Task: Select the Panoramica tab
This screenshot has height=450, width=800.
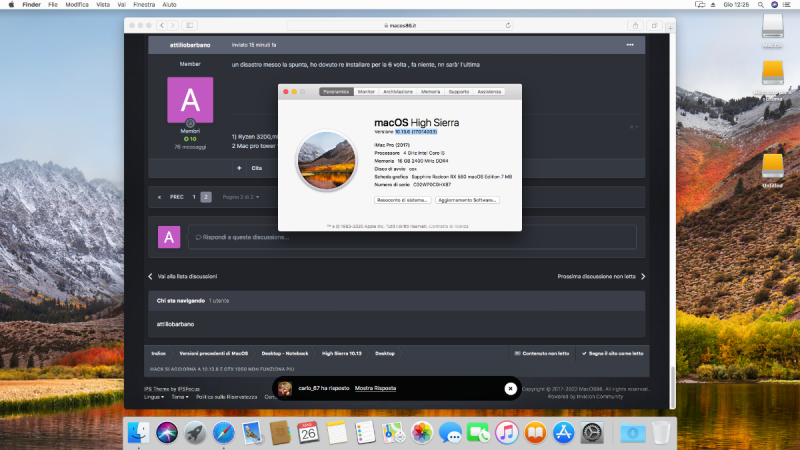Action: coord(336,92)
